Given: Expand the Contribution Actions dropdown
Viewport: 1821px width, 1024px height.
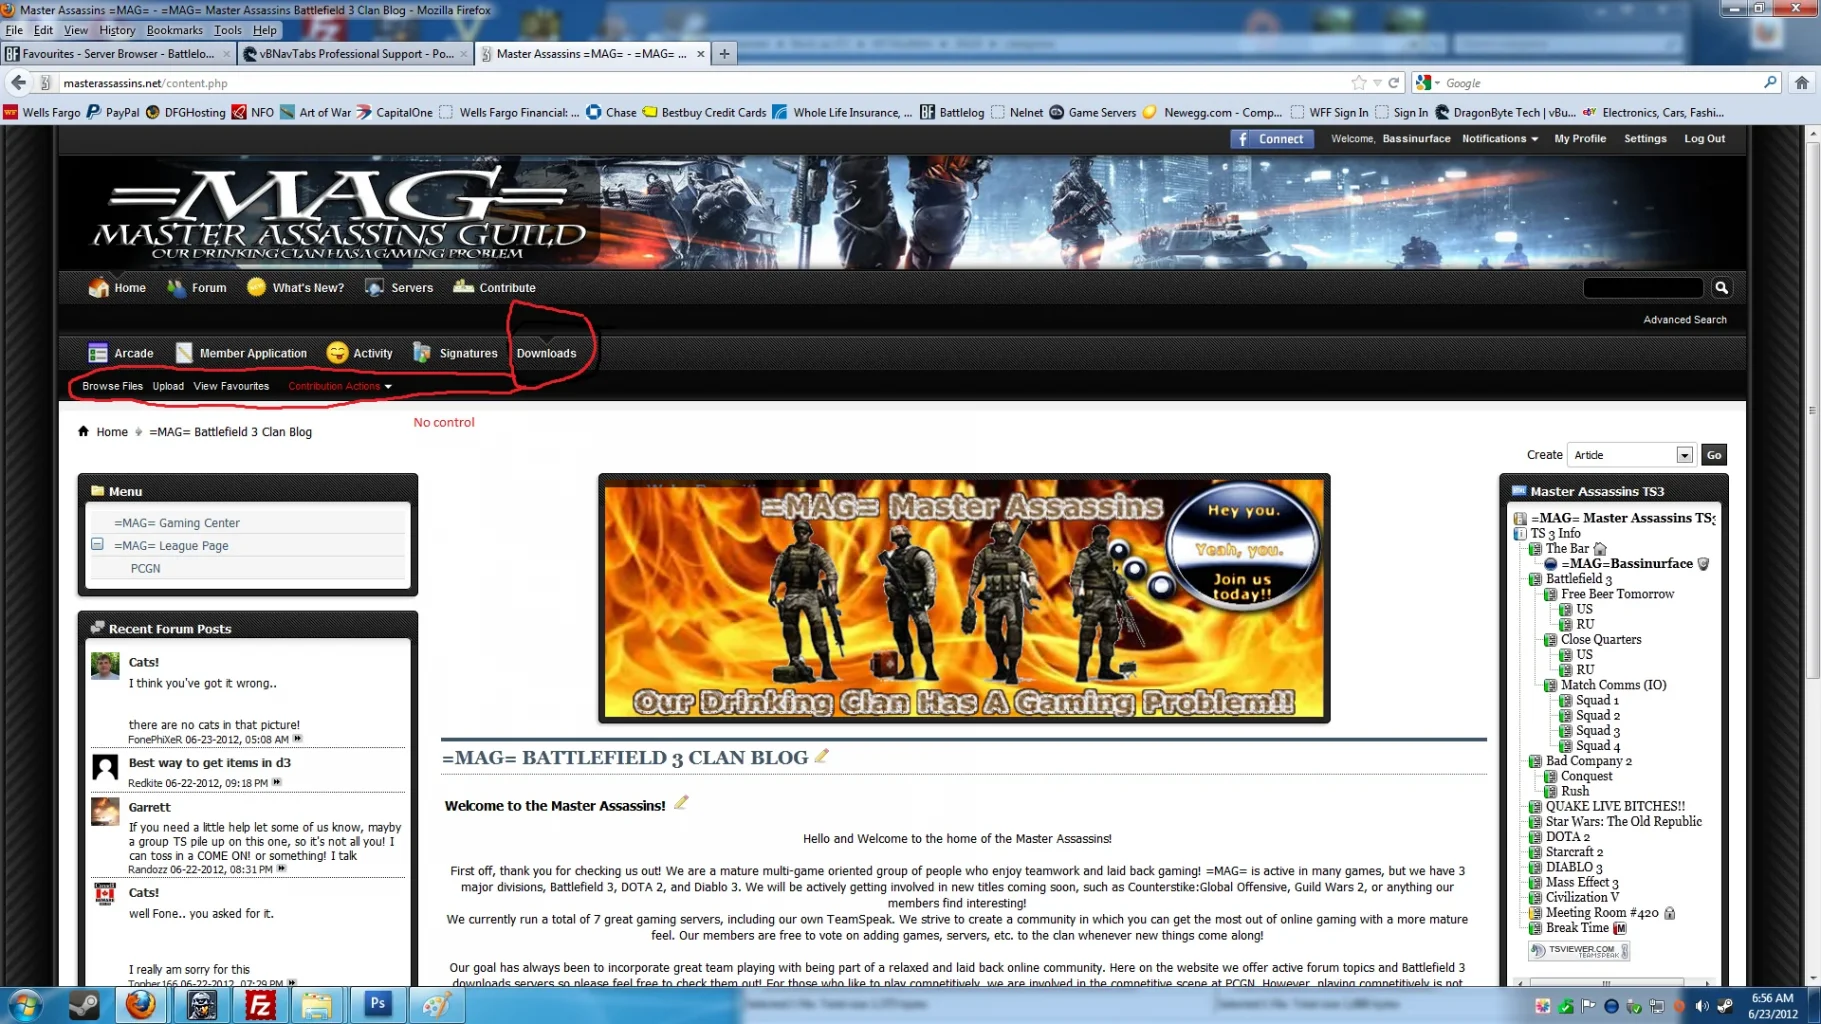Looking at the screenshot, I should tap(339, 386).
